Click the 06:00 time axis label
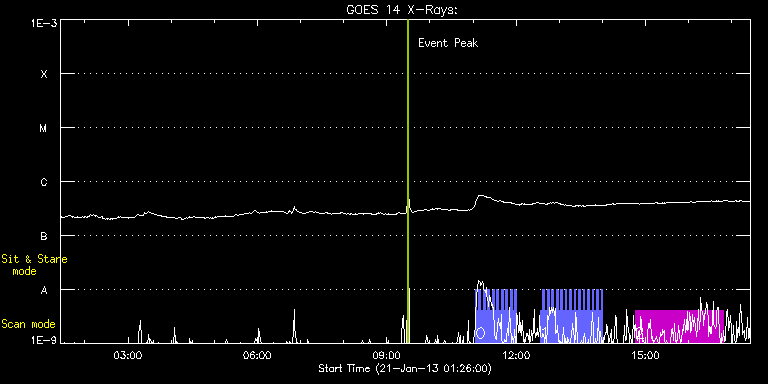The height and width of the screenshot is (384, 768). [x=257, y=355]
